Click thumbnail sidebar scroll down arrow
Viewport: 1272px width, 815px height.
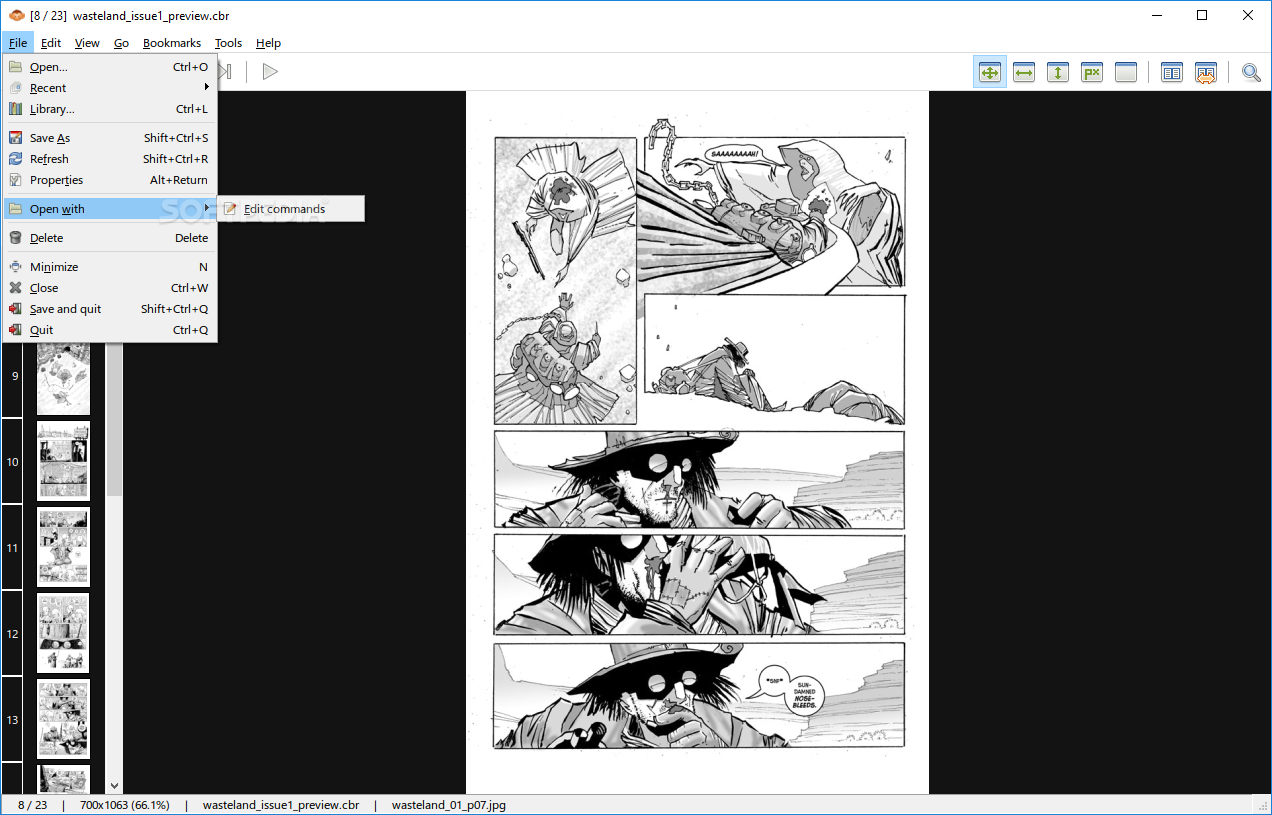(x=114, y=787)
